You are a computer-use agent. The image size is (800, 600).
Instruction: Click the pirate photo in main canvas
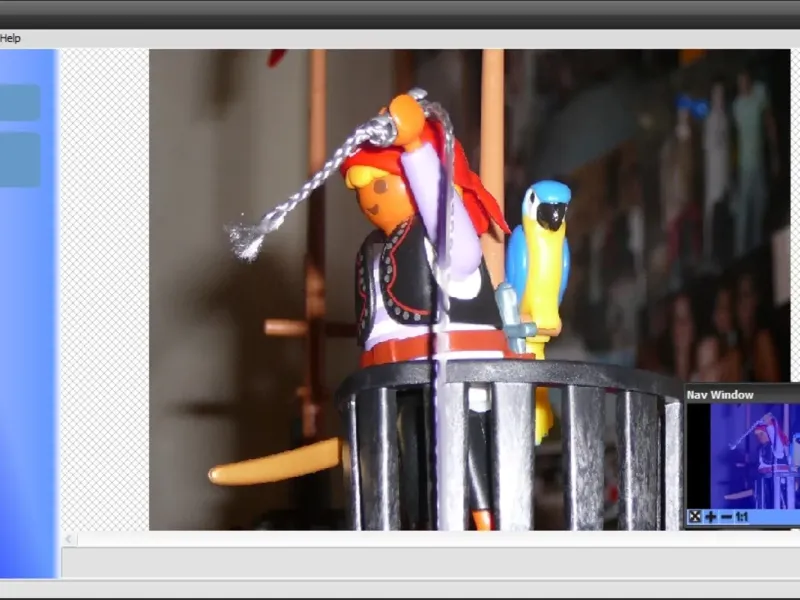(x=469, y=289)
